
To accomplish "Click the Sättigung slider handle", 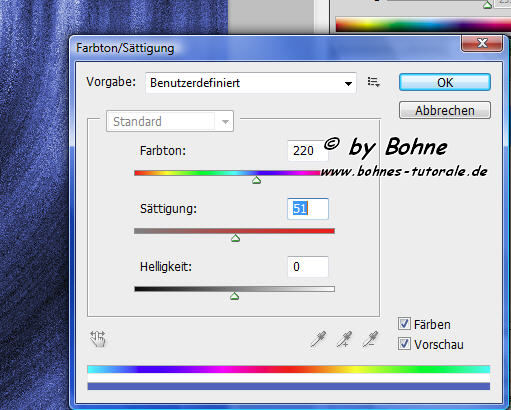I will [236, 238].
